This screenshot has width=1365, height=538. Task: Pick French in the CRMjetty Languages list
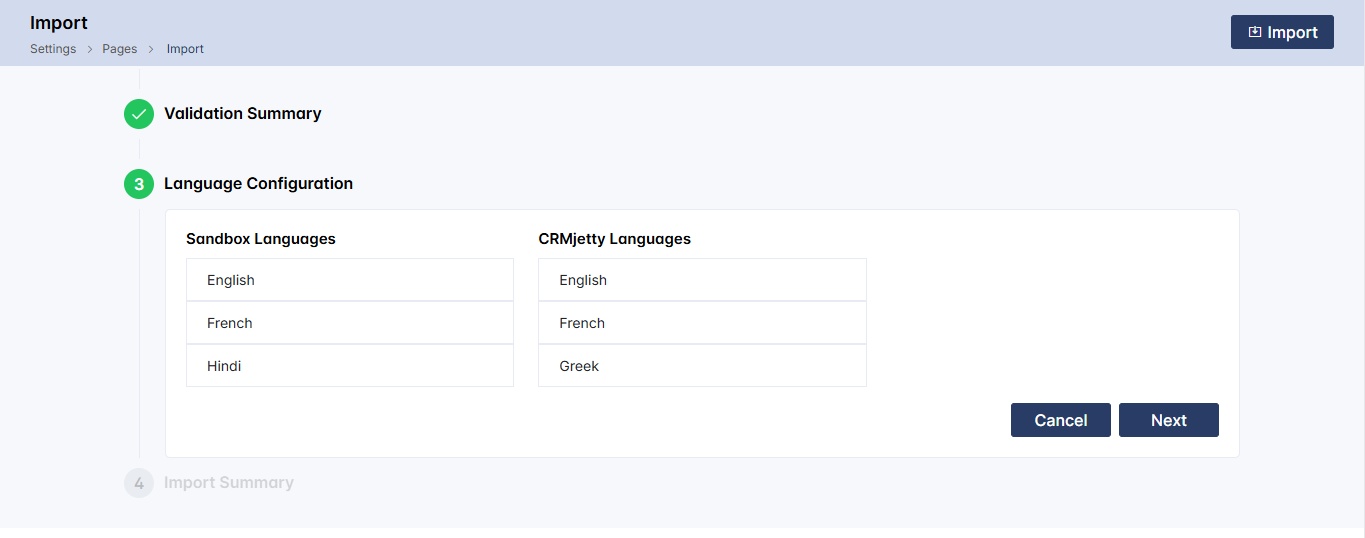coord(702,323)
